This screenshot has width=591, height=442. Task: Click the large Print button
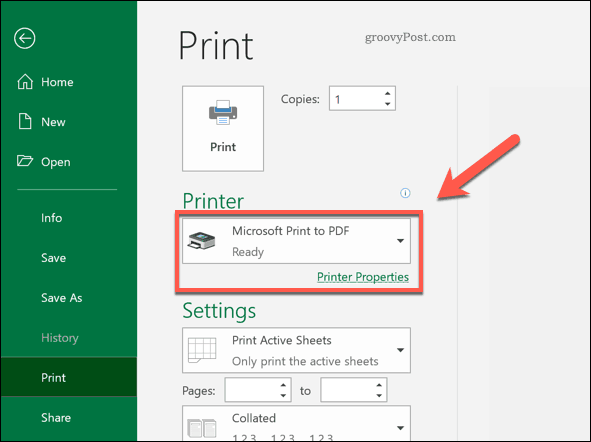point(223,128)
